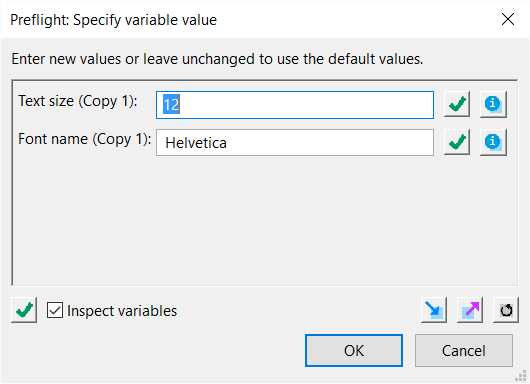This screenshot has height=384, width=530.
Task: Click into the Helvetica font name field
Action: point(295,143)
